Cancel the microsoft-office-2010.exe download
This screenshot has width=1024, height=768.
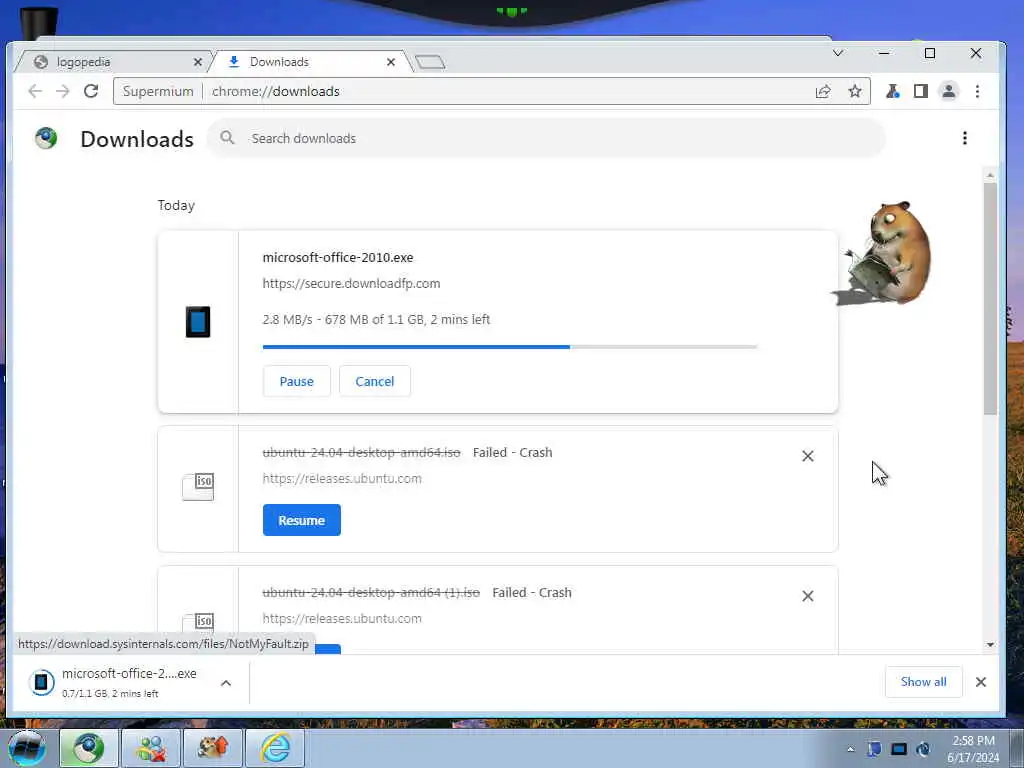375,381
